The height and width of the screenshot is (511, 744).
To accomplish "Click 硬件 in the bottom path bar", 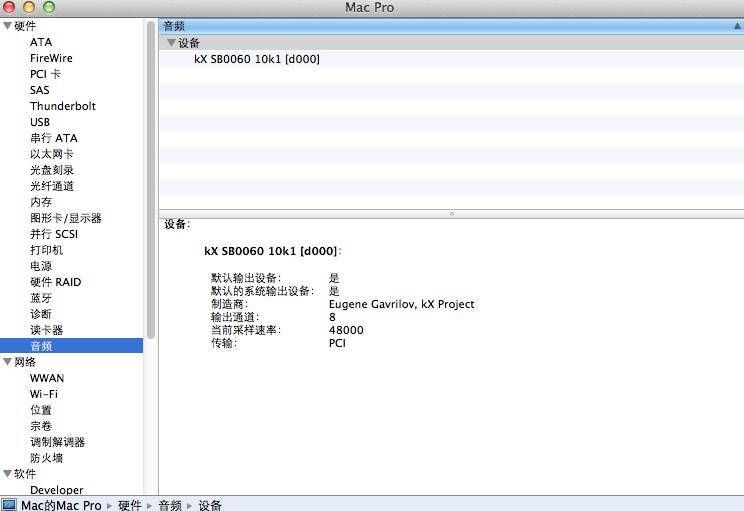I will tap(130, 505).
